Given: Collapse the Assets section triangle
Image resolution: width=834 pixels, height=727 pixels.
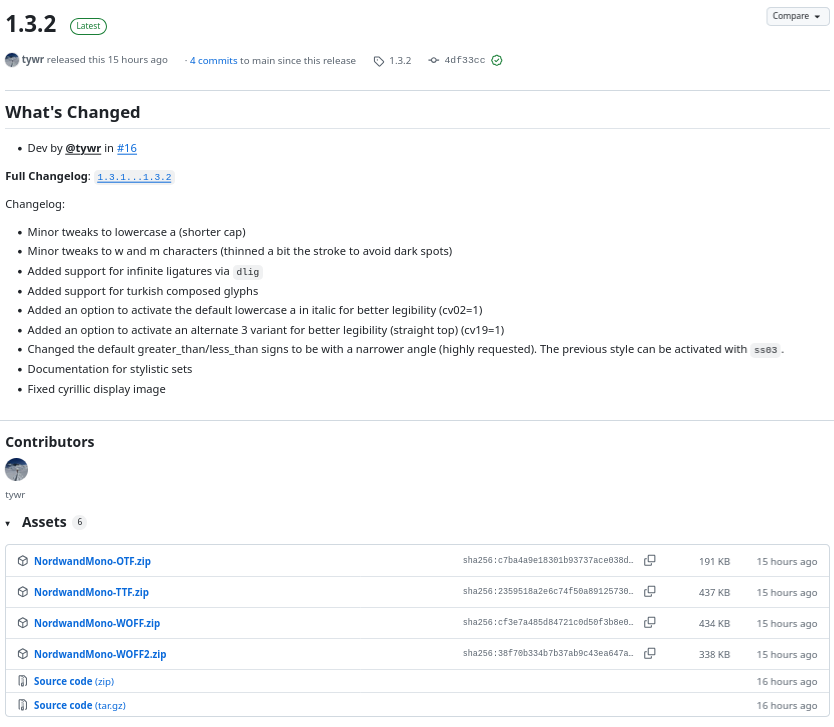Looking at the screenshot, I should tap(8, 524).
